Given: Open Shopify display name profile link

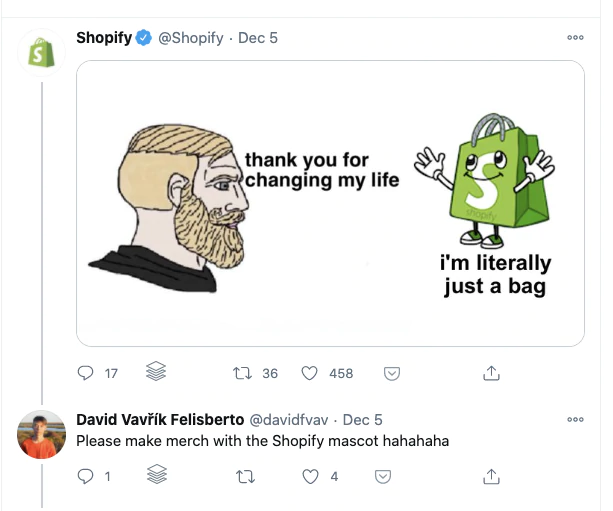Looking at the screenshot, I should point(104,38).
